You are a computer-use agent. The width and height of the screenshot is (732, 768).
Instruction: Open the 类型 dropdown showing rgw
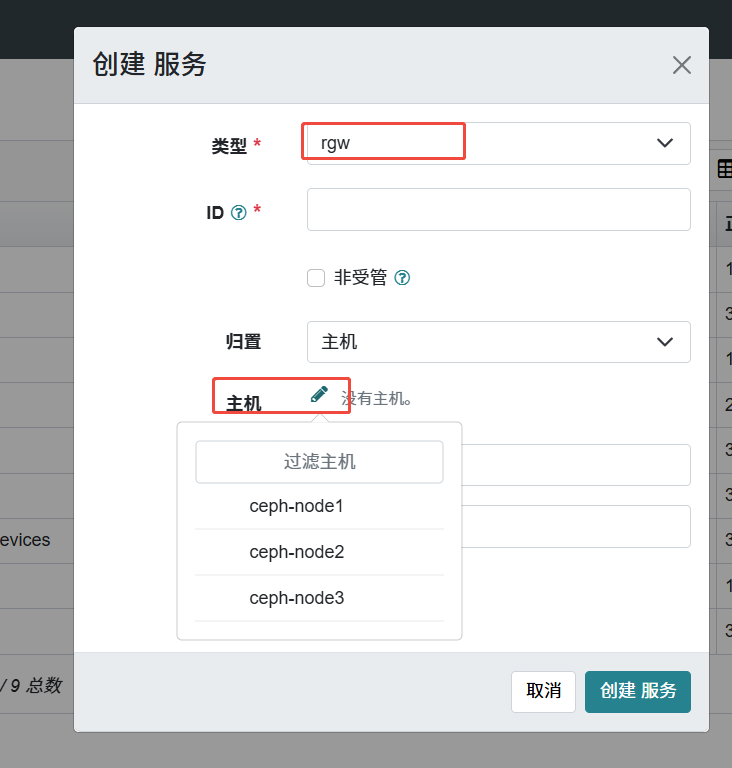click(499, 144)
